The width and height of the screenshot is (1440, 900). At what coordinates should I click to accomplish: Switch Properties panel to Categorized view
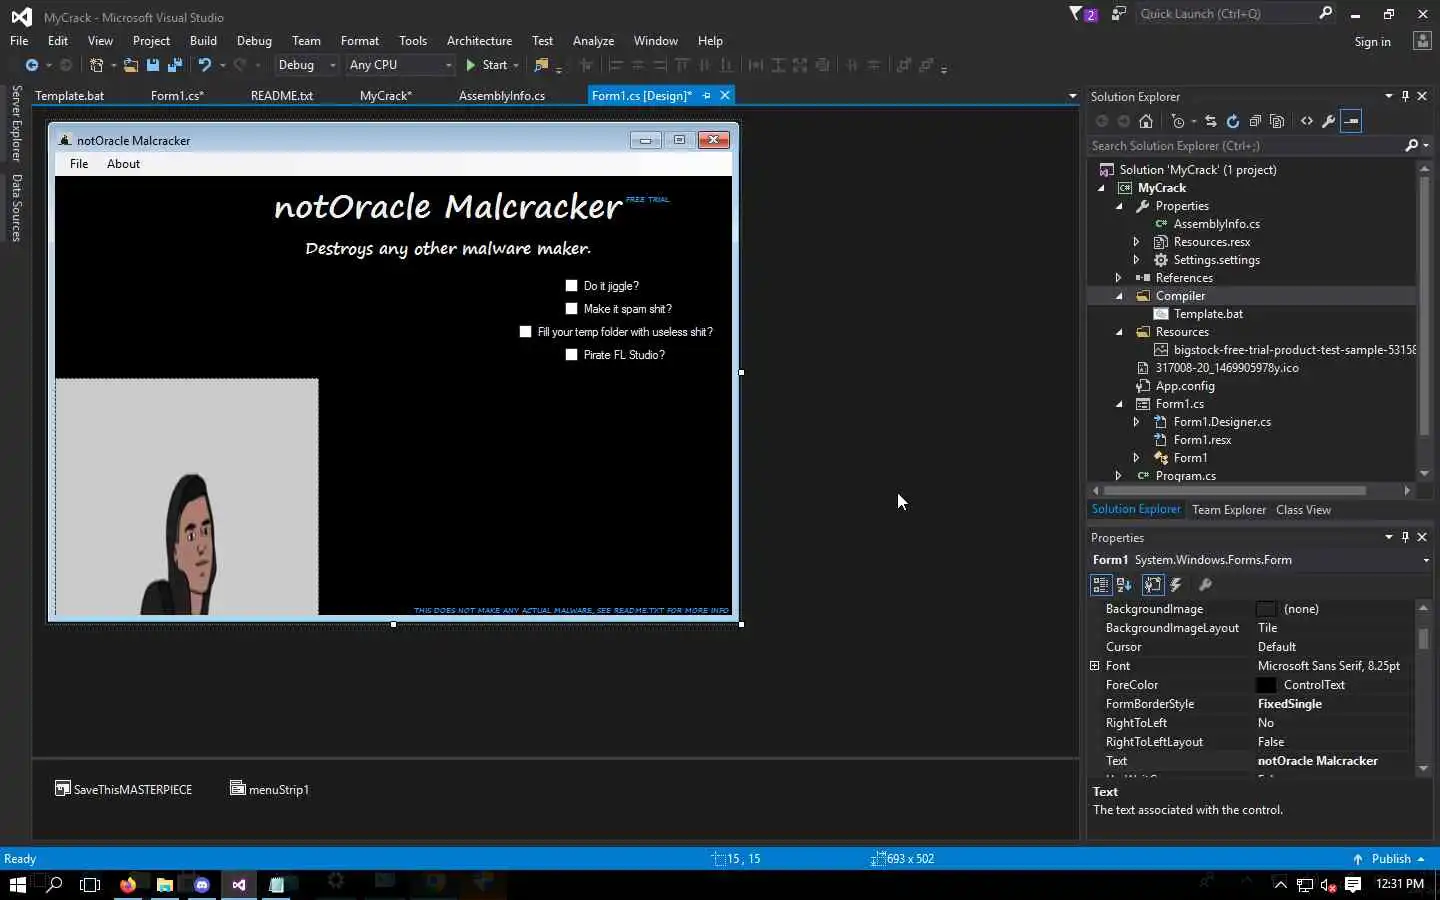click(1101, 585)
